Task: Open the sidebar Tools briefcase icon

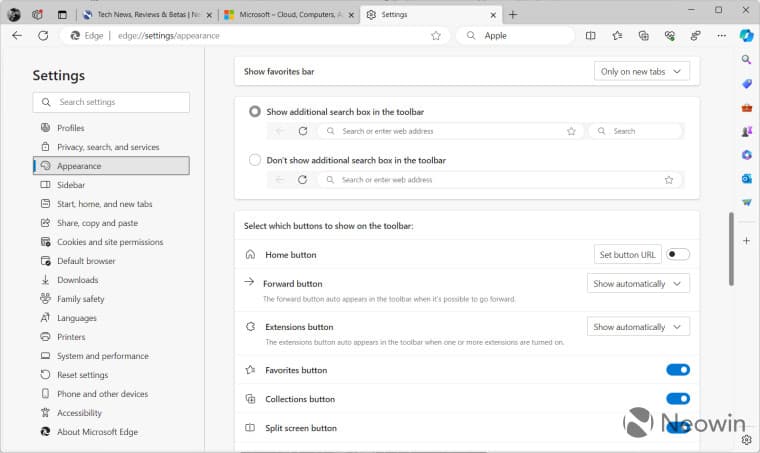Action: coord(746,108)
